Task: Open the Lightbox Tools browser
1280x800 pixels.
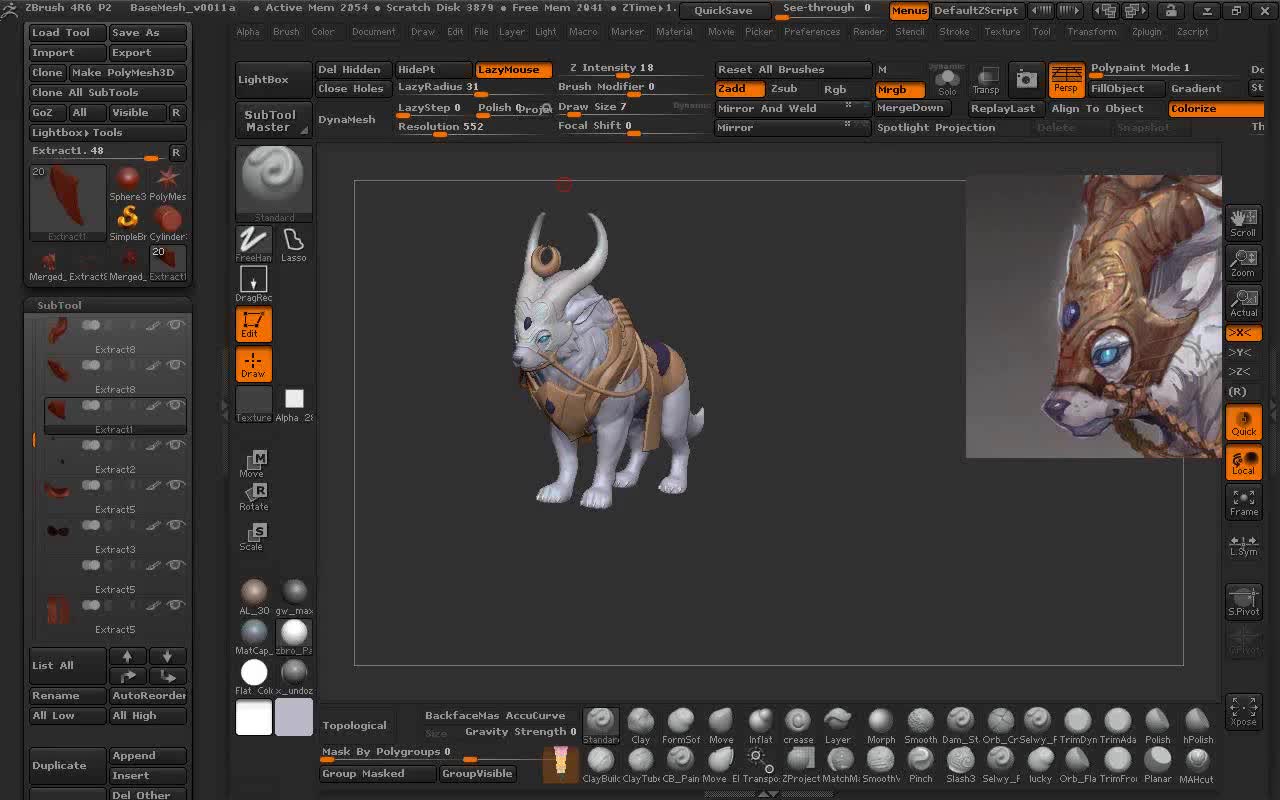Action: click(x=108, y=132)
